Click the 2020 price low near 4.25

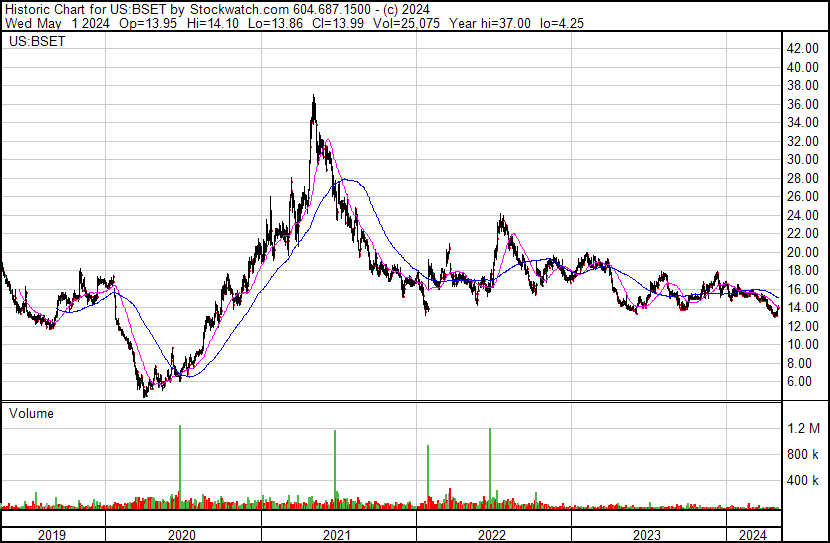tap(145, 396)
